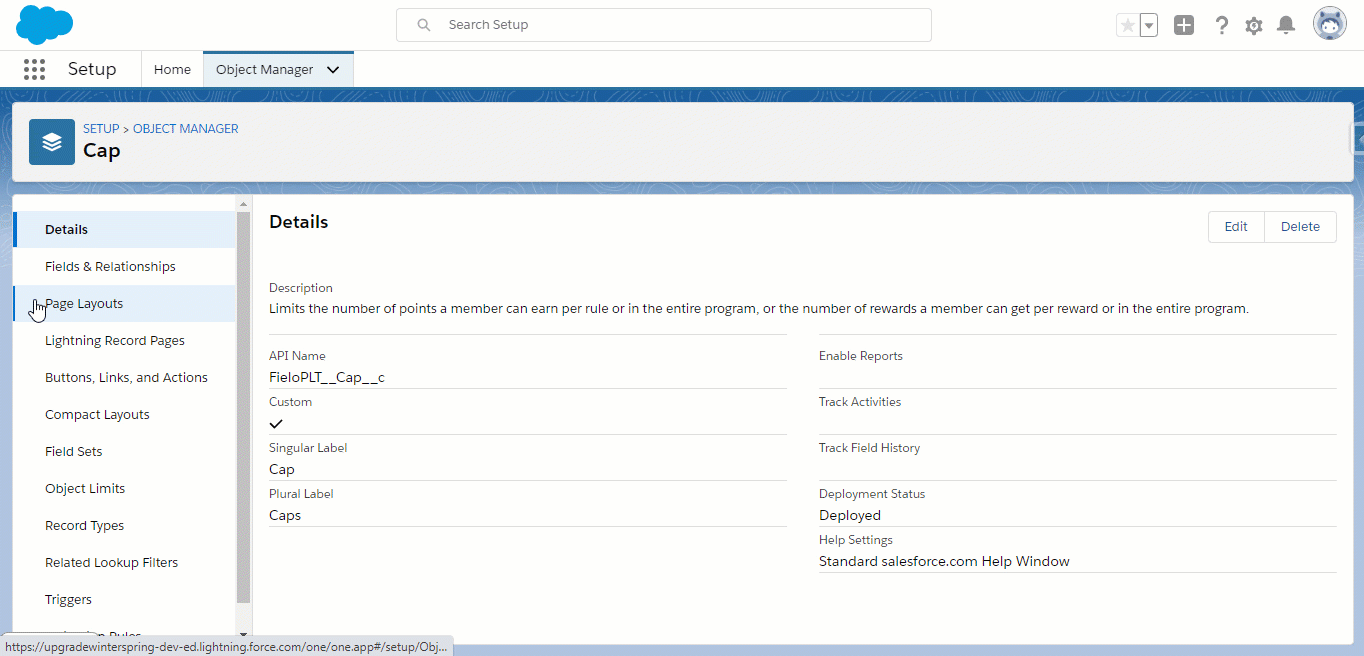Click the Delete button
The height and width of the screenshot is (656, 1364).
coord(1300,227)
